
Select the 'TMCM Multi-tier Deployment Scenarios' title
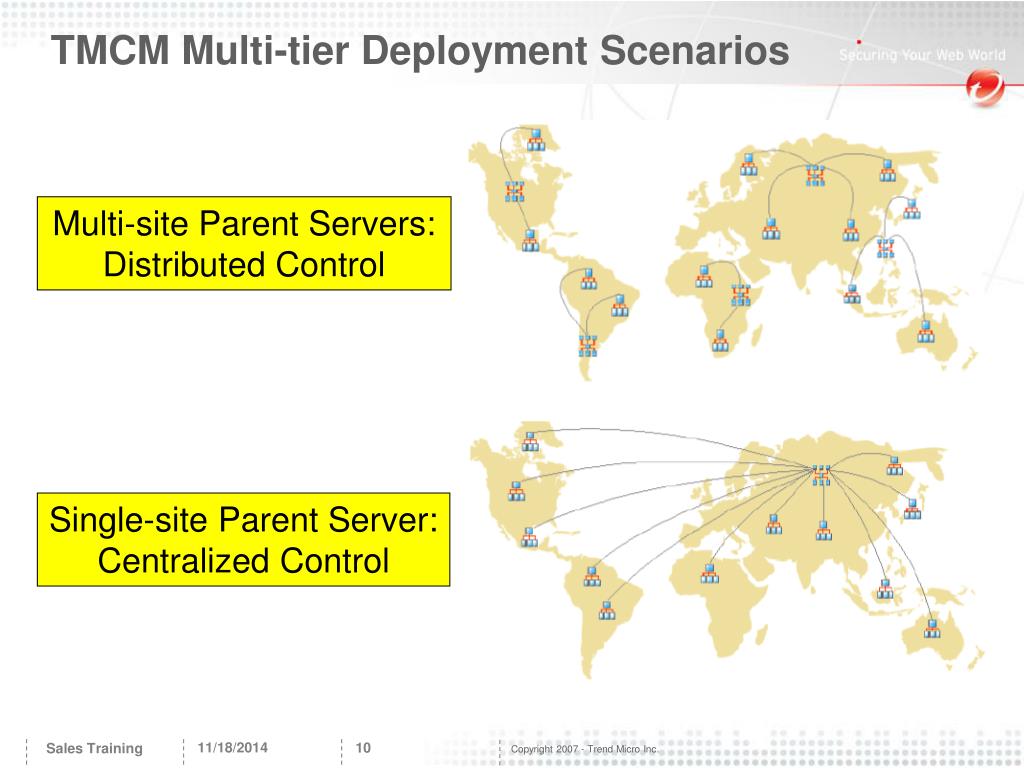pyautogui.click(x=420, y=50)
